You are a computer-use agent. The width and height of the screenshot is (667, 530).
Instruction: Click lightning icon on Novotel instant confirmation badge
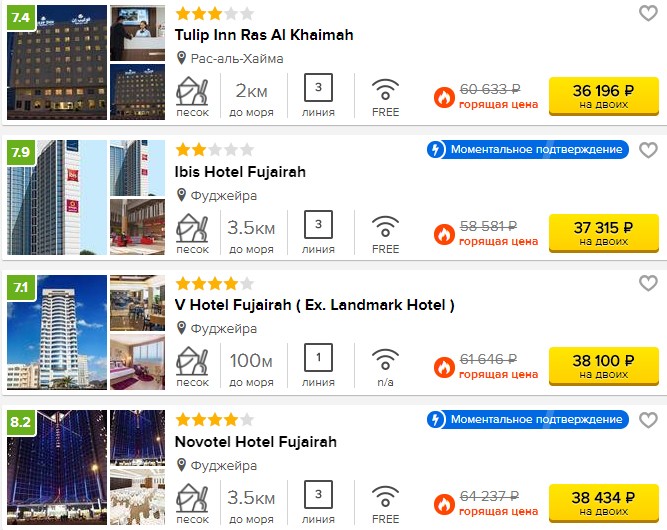436,419
